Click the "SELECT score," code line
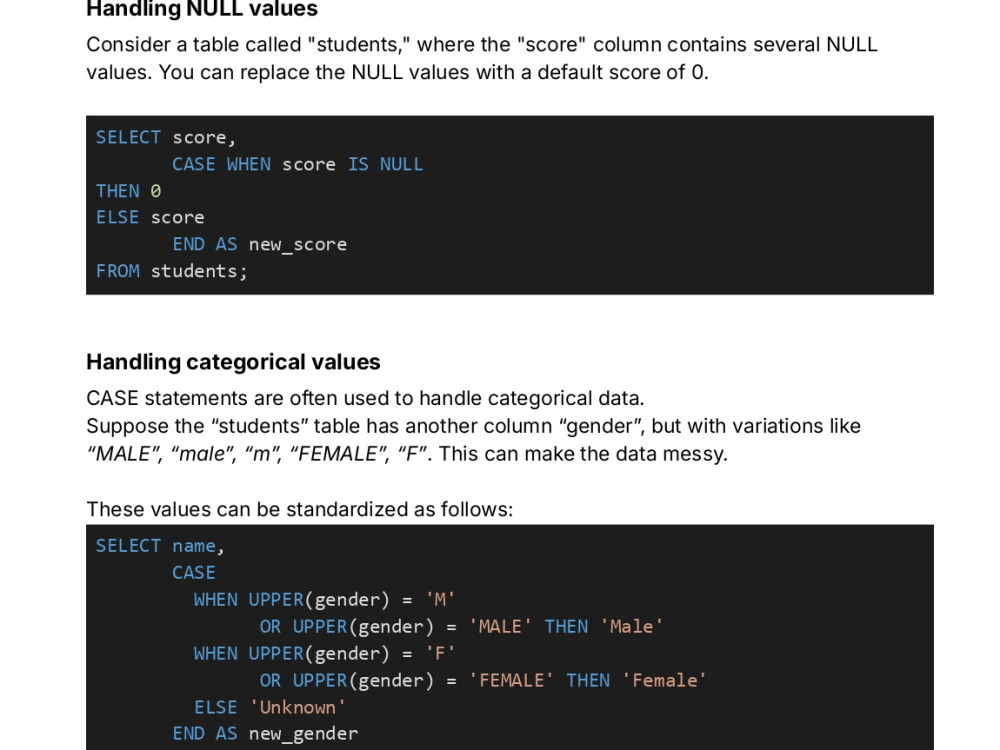 pyautogui.click(x=166, y=137)
